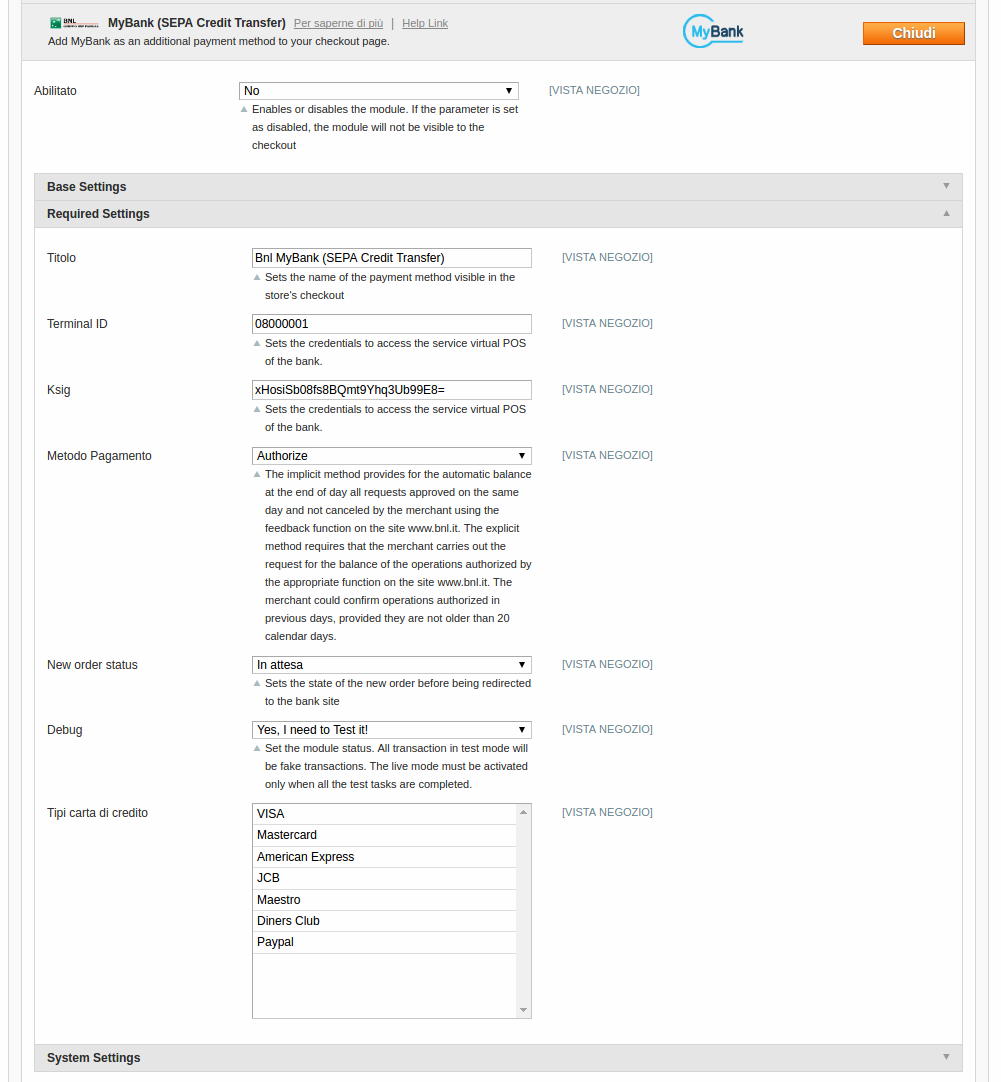Viewport: 1001px width, 1082px height.
Task: Click the Debug hint triangle icon
Action: point(257,748)
